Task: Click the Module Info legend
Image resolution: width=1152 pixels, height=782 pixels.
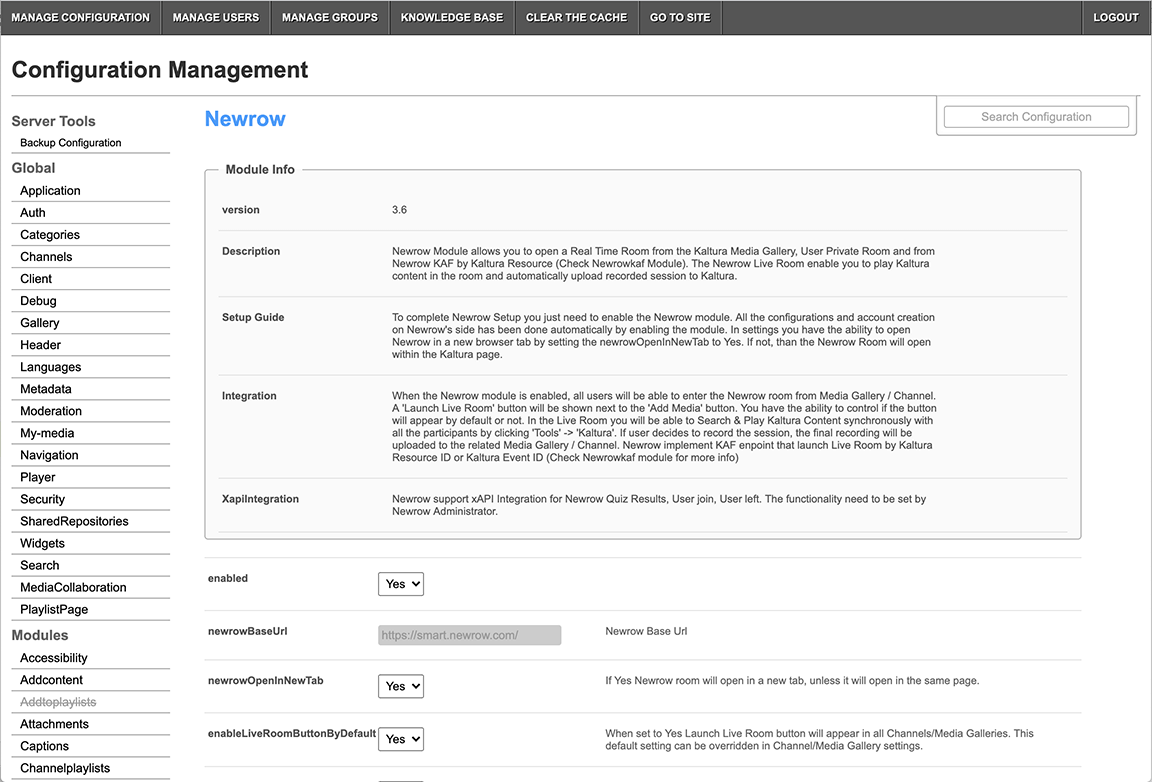Action: pos(260,169)
